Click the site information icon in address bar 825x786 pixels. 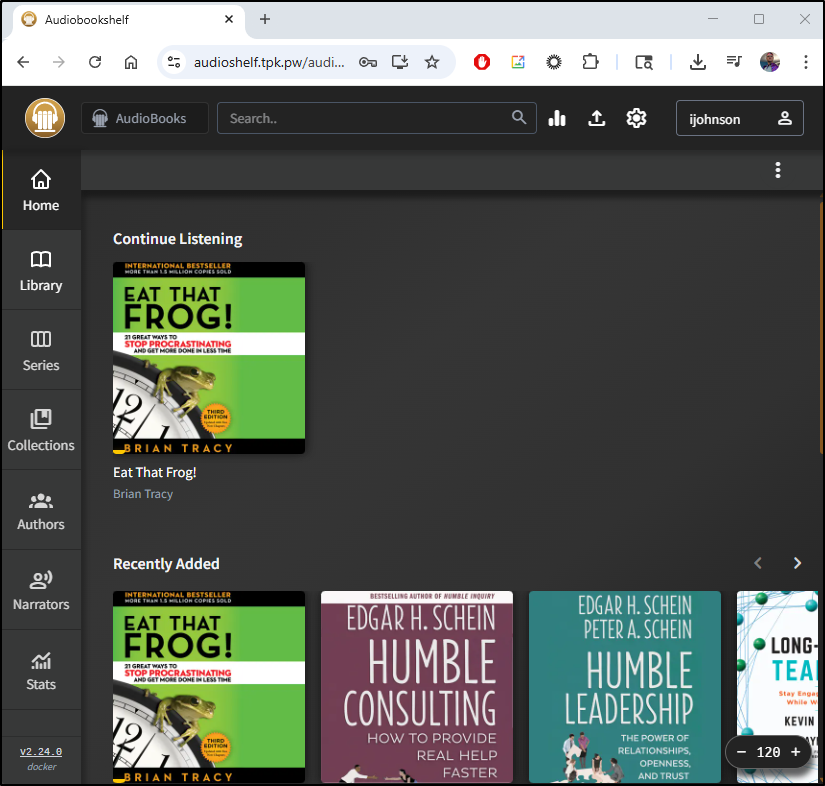point(174,62)
